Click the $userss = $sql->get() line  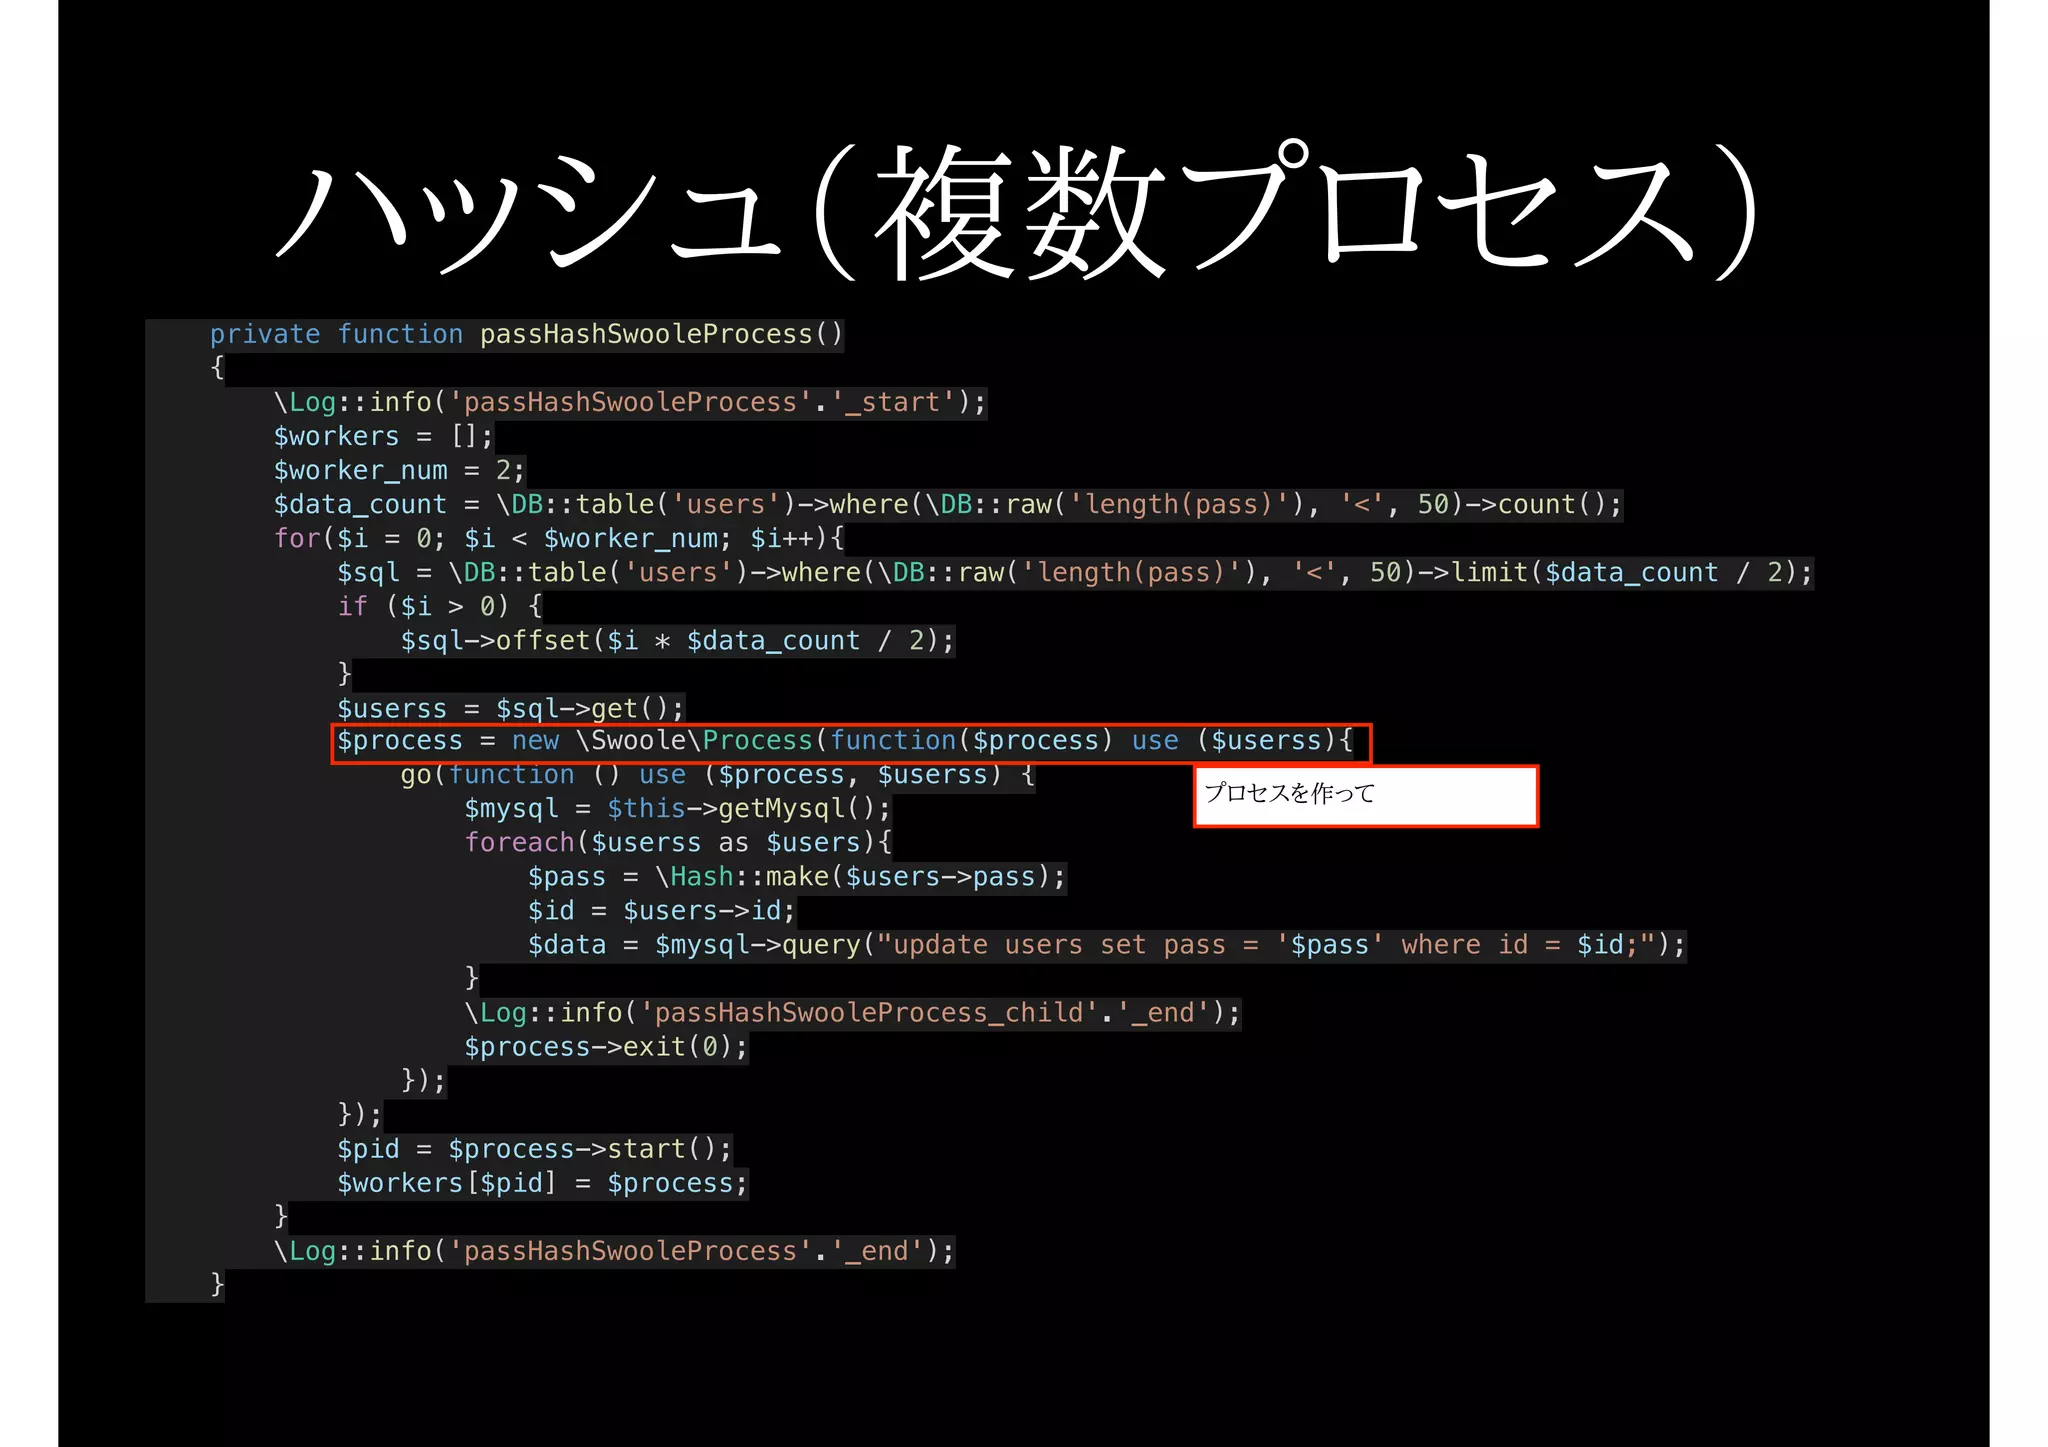(x=510, y=709)
